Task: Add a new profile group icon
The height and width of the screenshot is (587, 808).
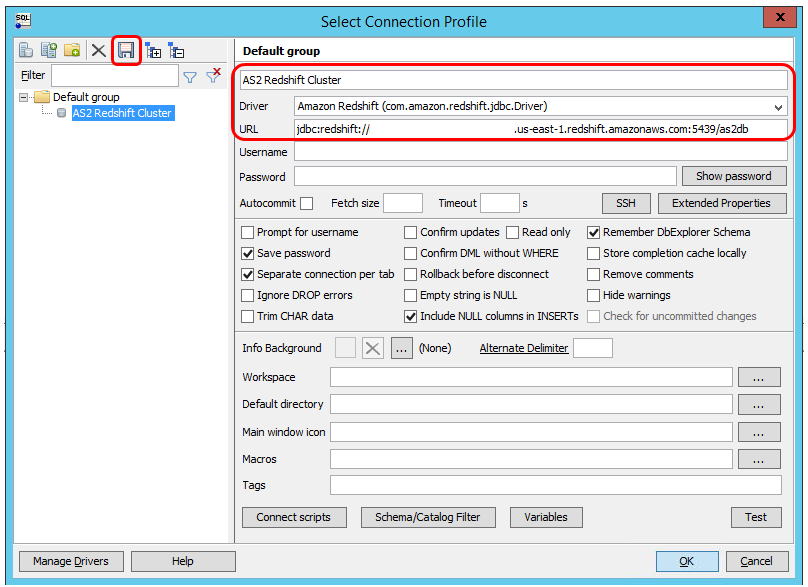Action: [x=72, y=50]
